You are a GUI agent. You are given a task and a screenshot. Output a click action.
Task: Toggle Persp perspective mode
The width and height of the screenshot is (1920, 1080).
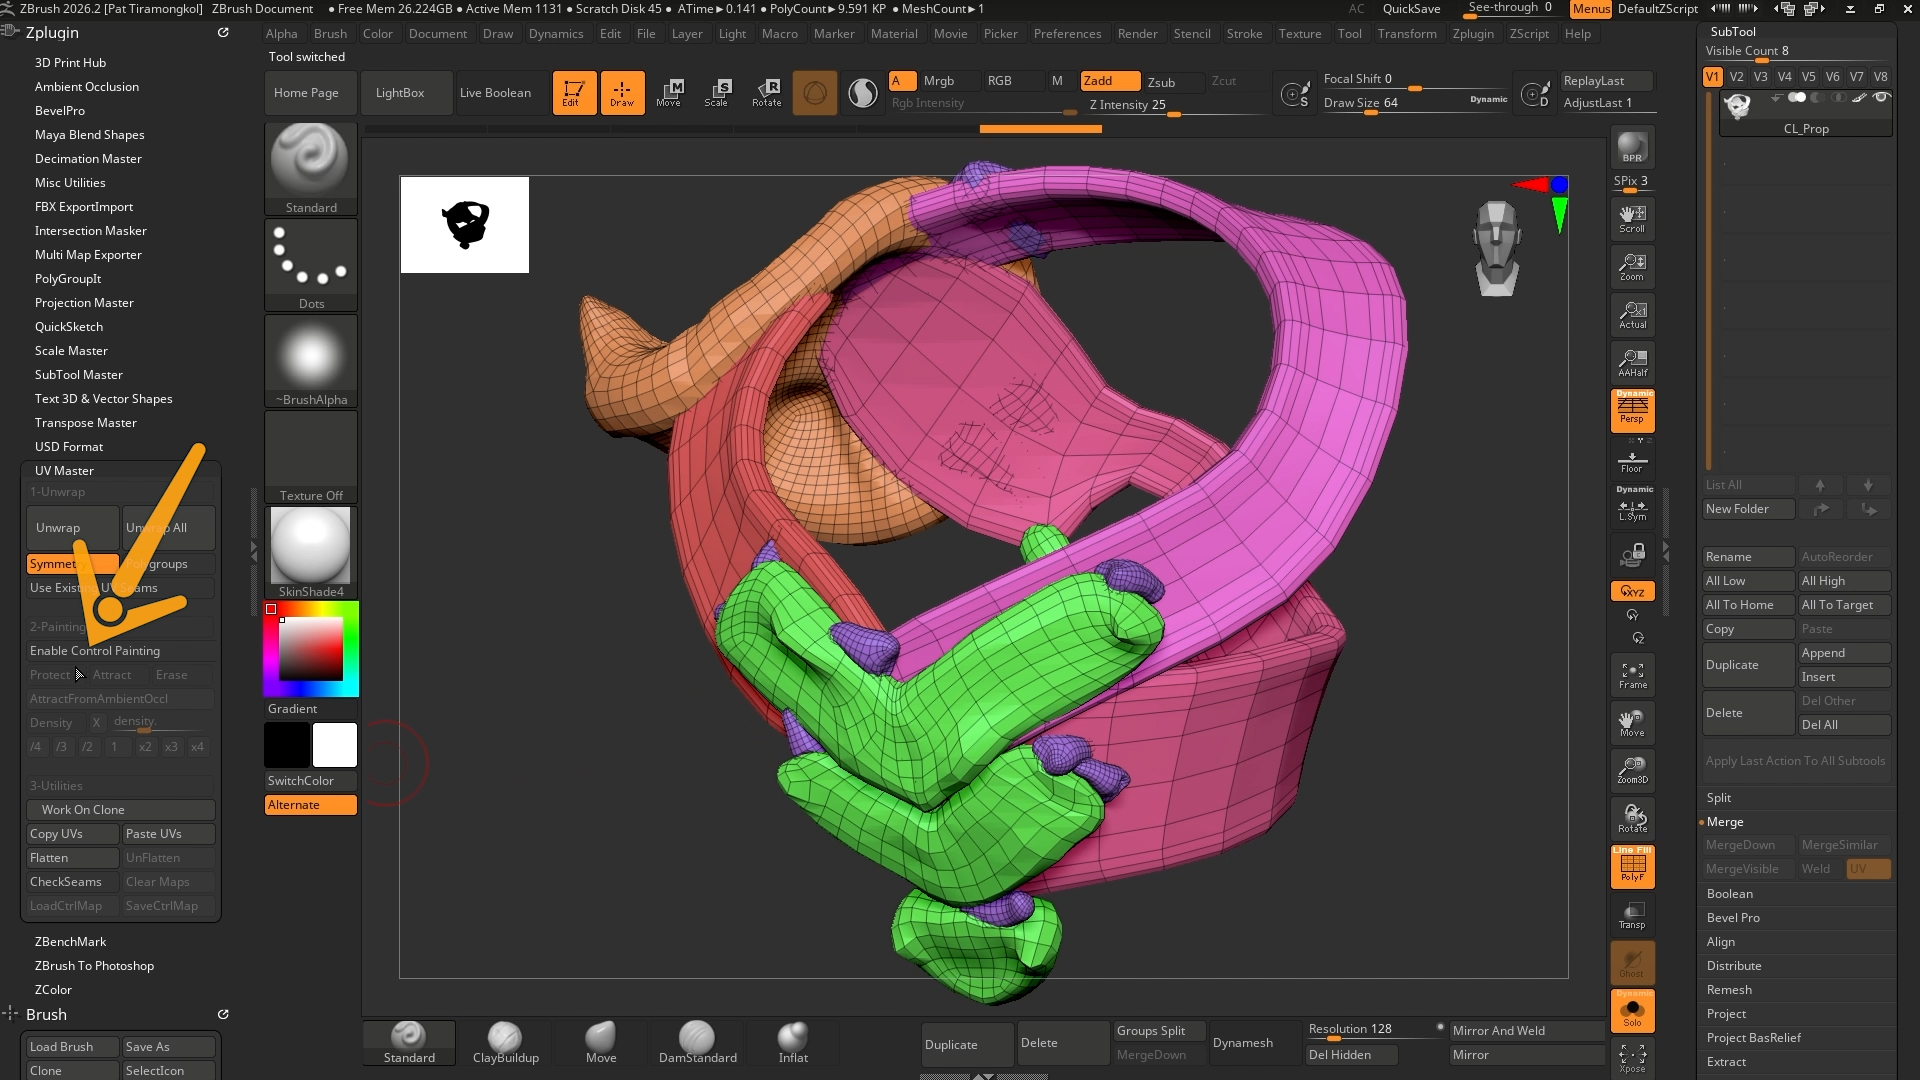[1632, 411]
